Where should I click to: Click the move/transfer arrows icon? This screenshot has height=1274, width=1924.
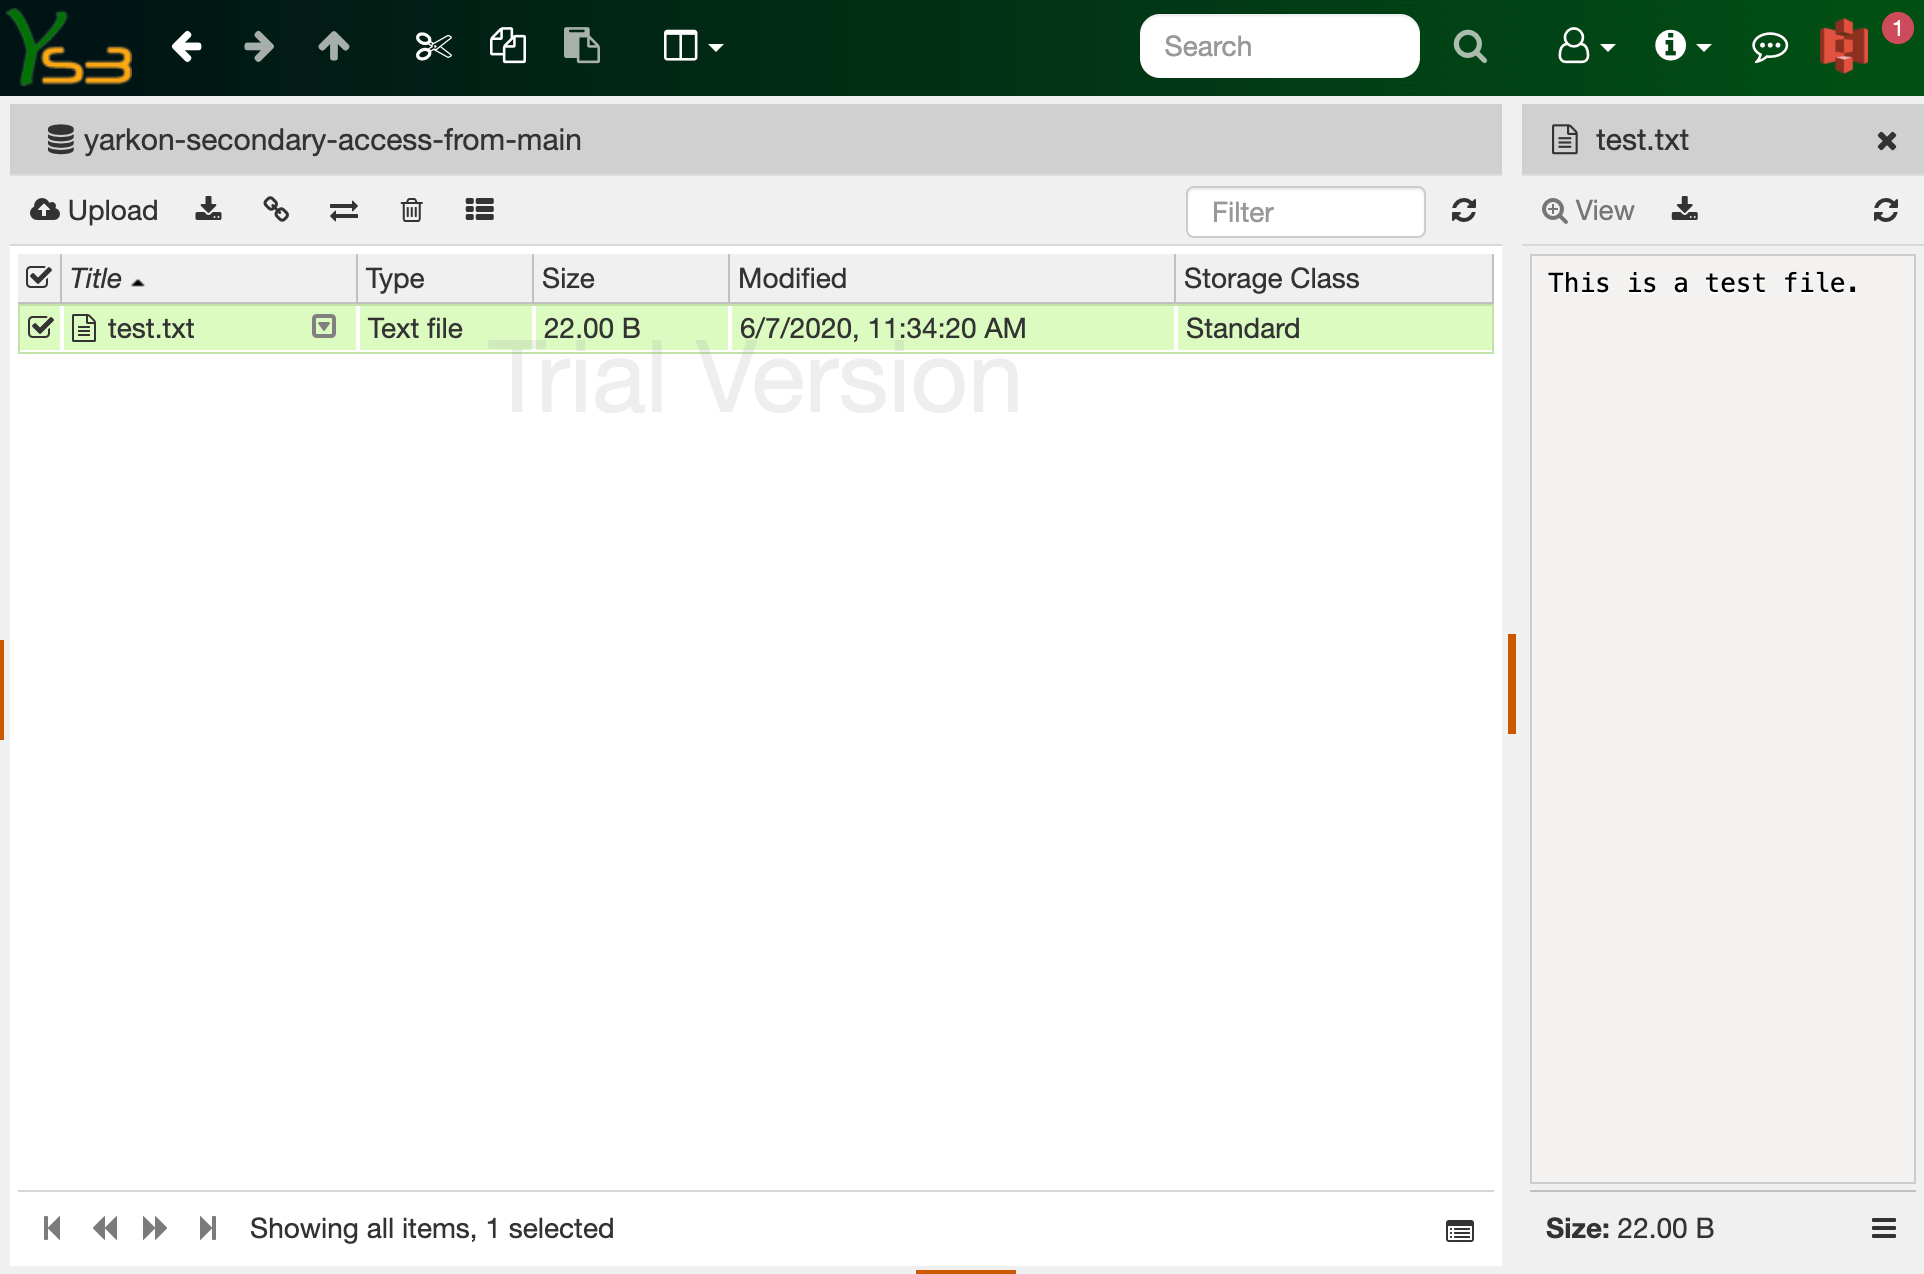(343, 209)
